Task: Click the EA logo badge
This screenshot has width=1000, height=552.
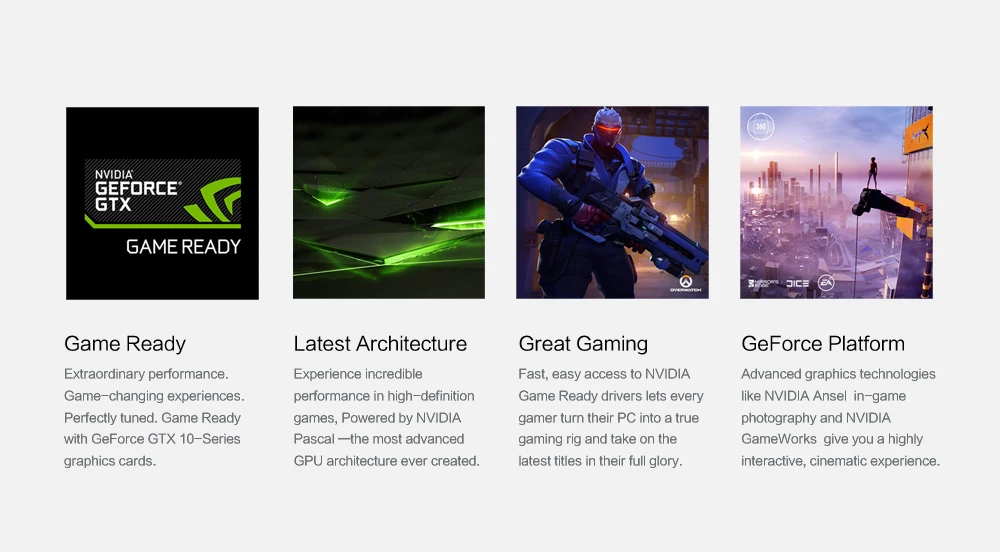Action: click(826, 282)
